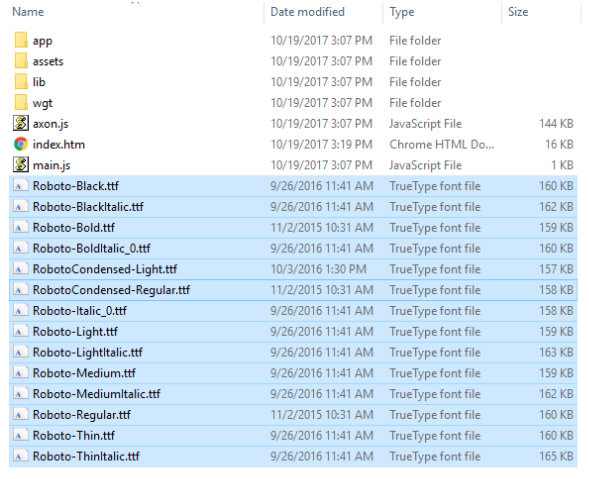589x479 pixels.
Task: Select the Roboto-Regular.ttf file name
Action: pos(82,415)
